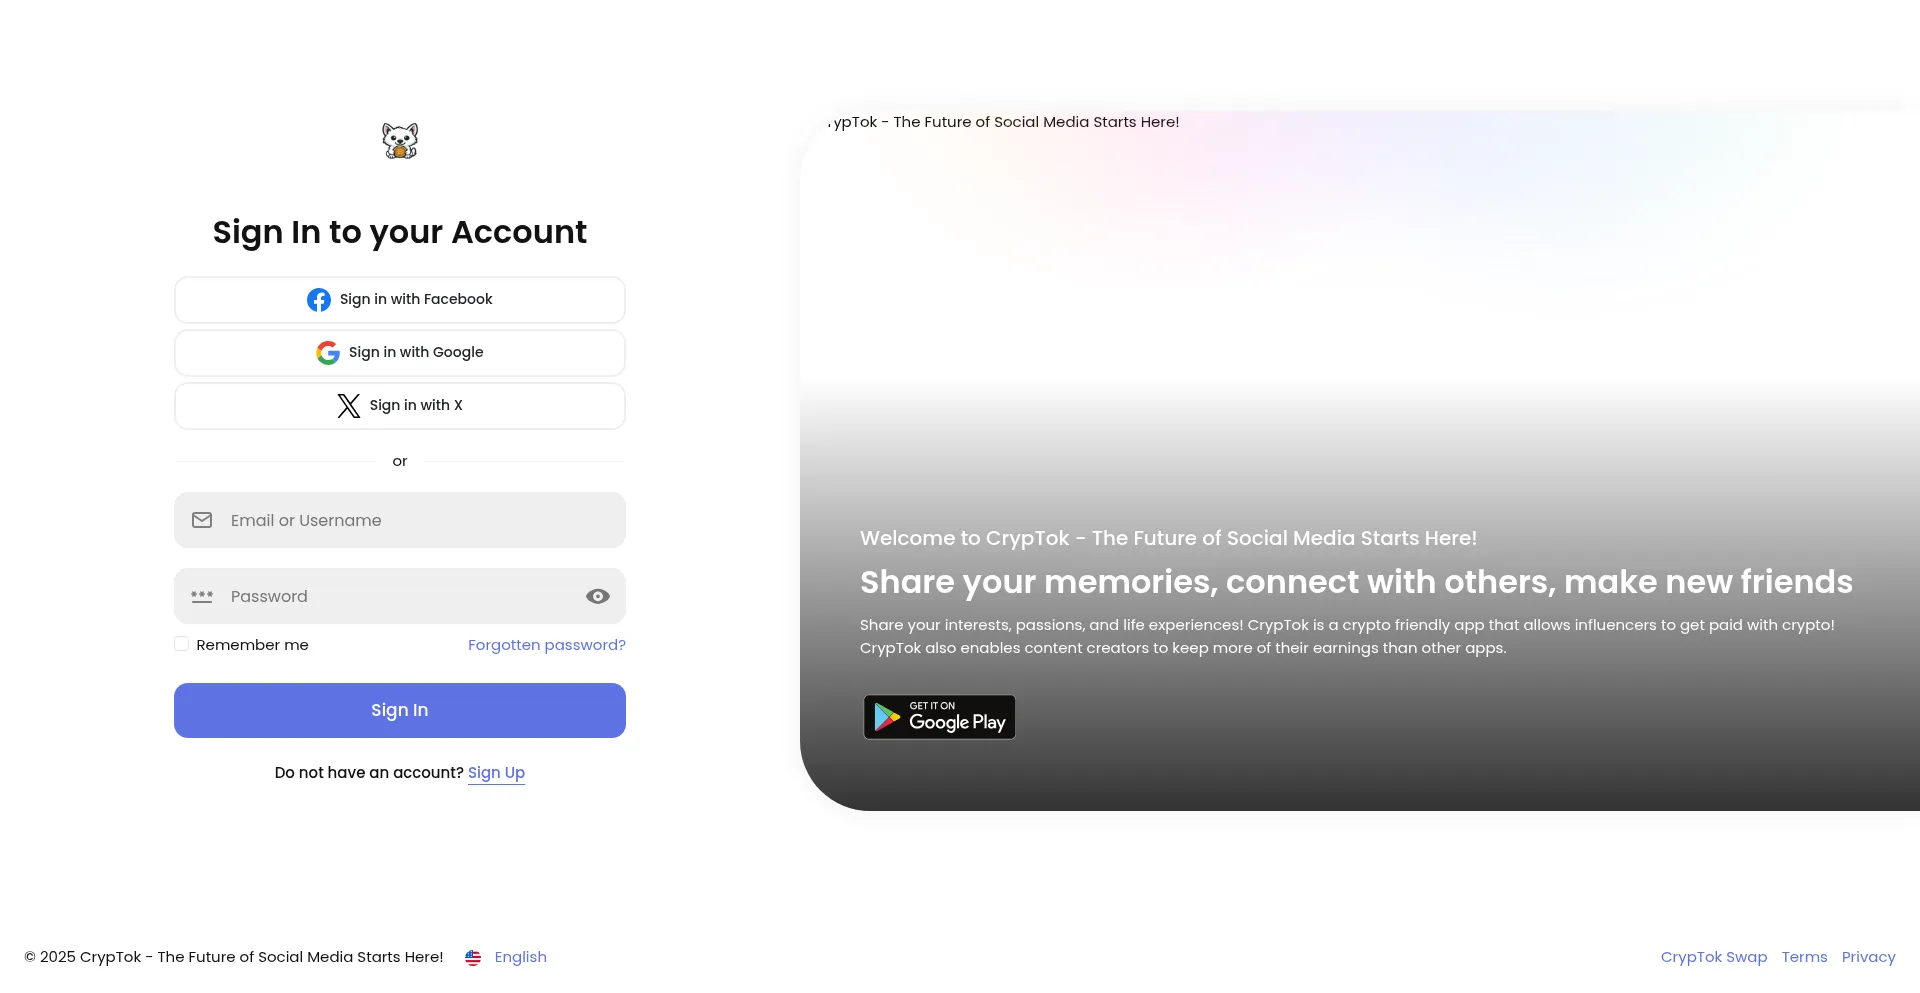The height and width of the screenshot is (993, 1920).
Task: Click the Google 'G' icon
Action: click(328, 352)
